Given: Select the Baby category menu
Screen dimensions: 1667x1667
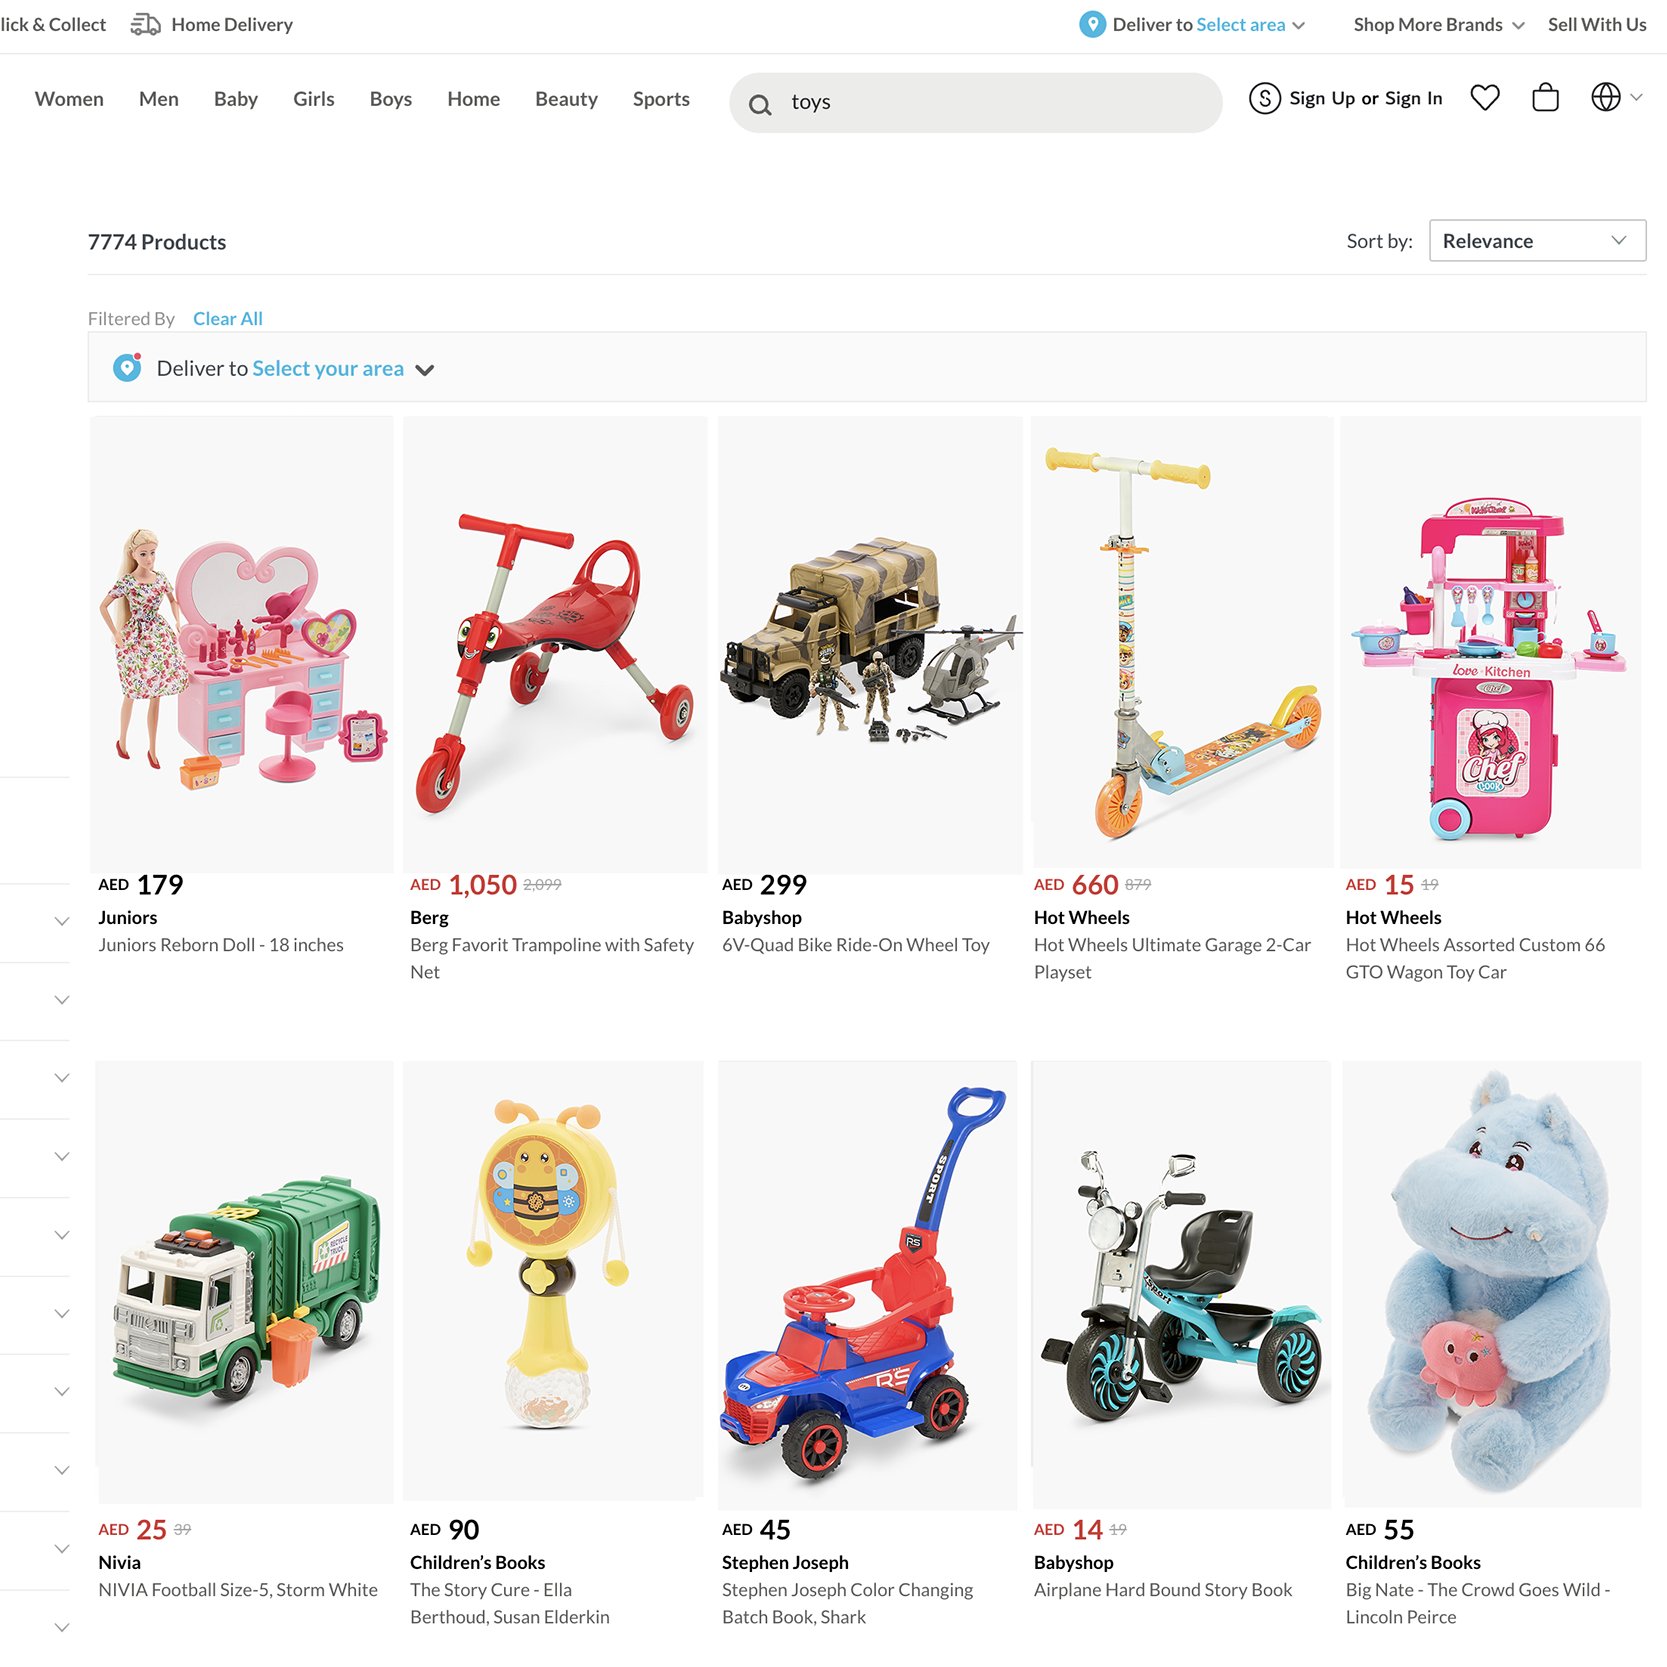Looking at the screenshot, I should tap(236, 99).
